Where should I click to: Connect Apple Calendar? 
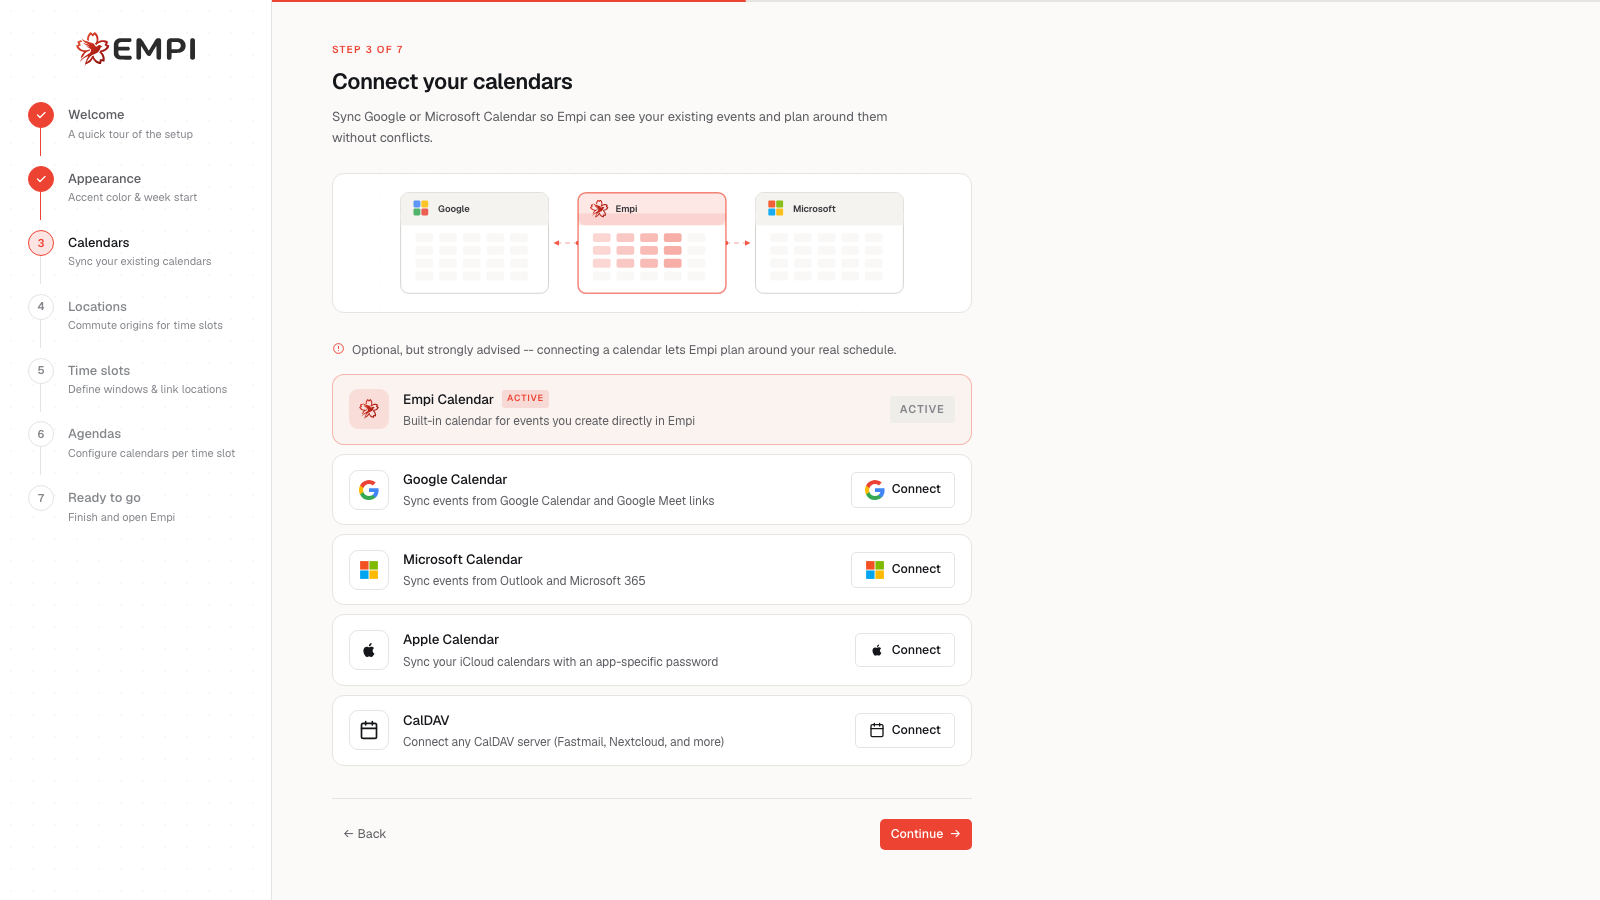click(905, 650)
